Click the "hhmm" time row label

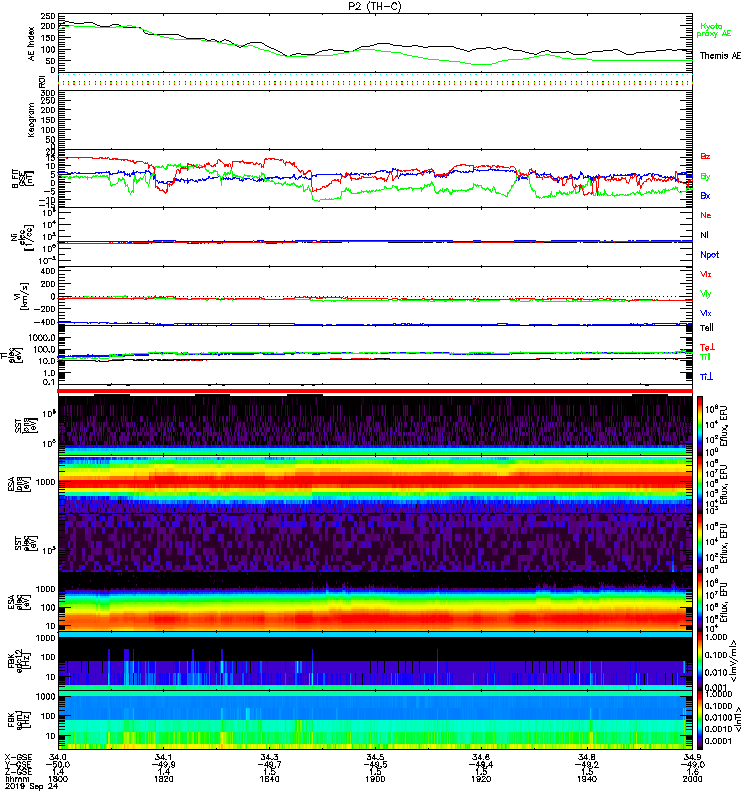pos(15,779)
